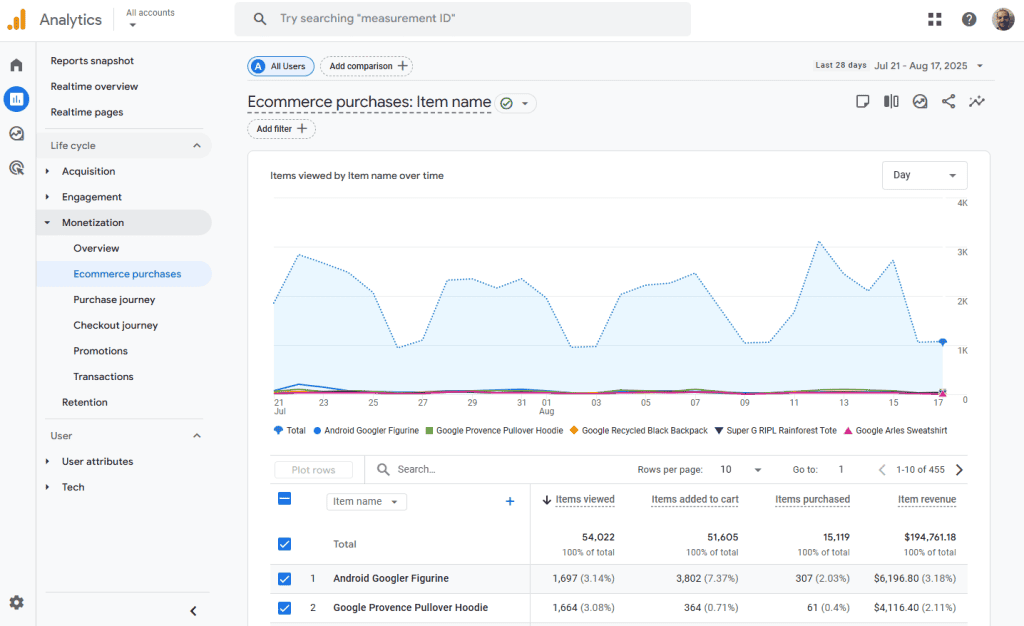Open the Explore icon in left rail
The height and width of the screenshot is (626, 1024).
(x=16, y=134)
